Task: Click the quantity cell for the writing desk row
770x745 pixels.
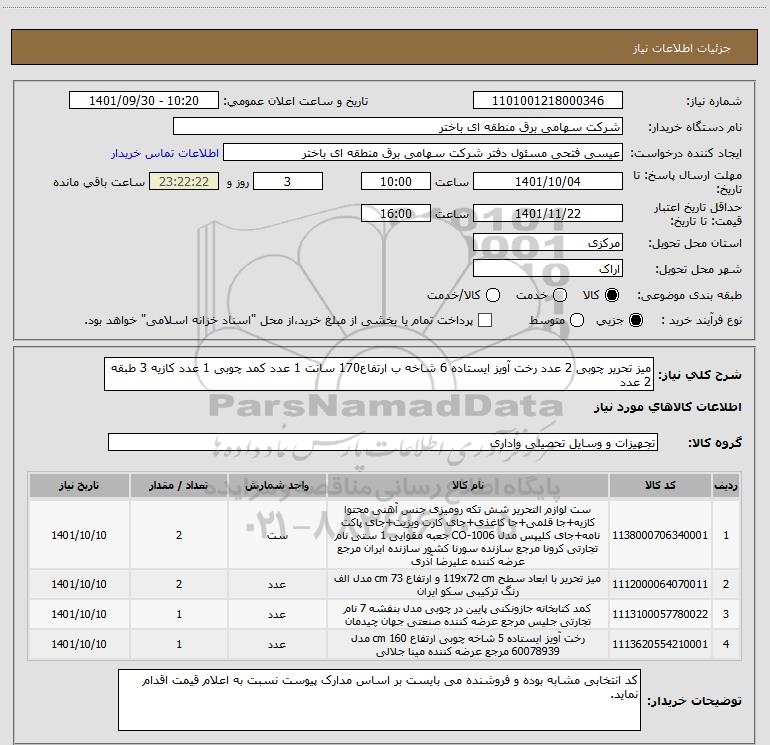Action: pos(179,584)
